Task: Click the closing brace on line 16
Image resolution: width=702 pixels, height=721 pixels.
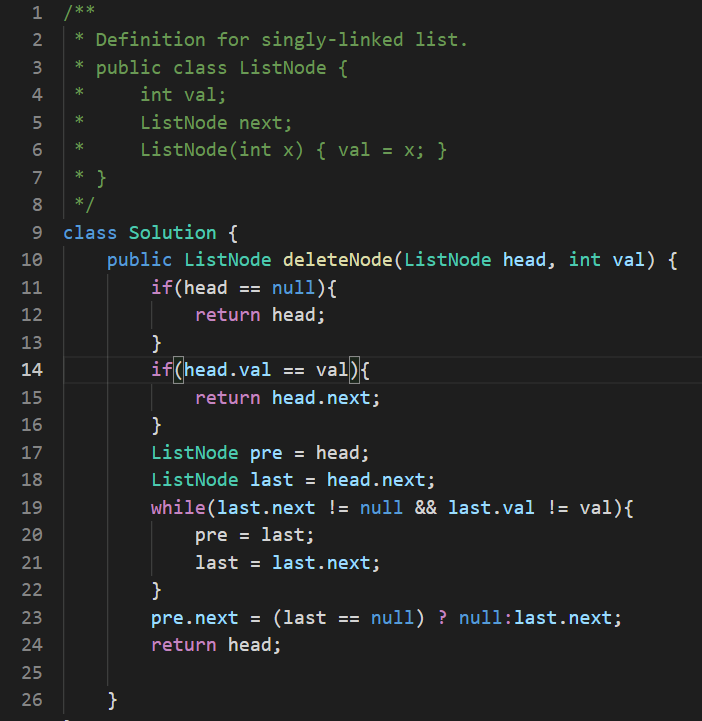Action: tap(157, 425)
